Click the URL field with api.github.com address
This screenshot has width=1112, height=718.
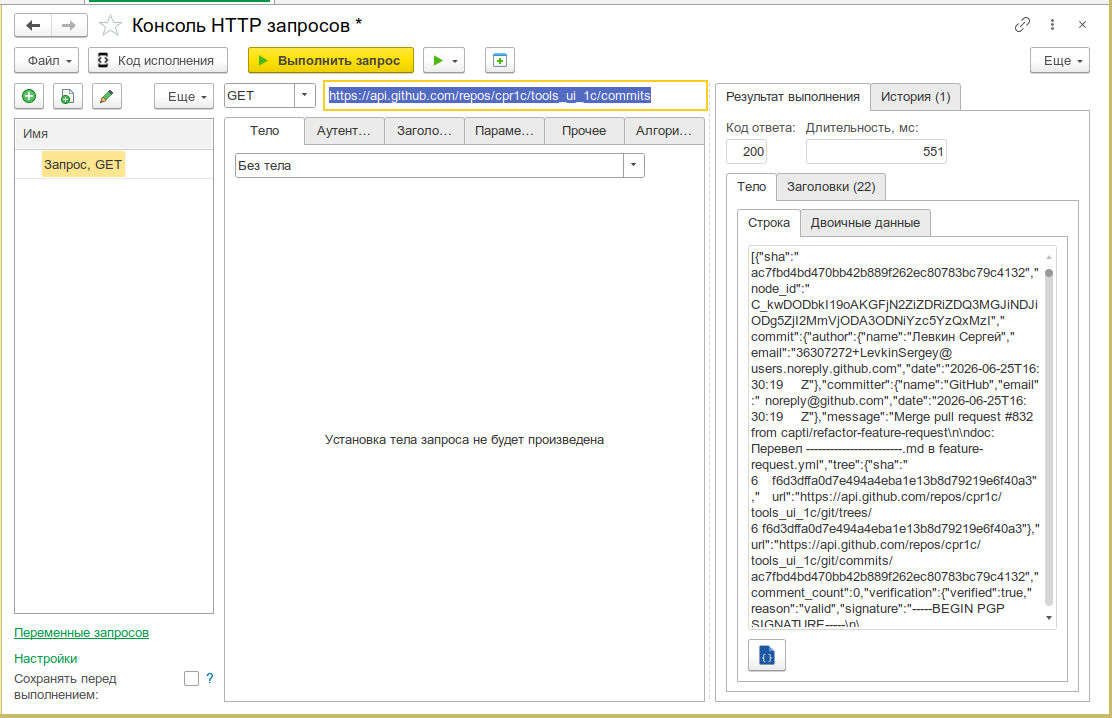coord(516,95)
